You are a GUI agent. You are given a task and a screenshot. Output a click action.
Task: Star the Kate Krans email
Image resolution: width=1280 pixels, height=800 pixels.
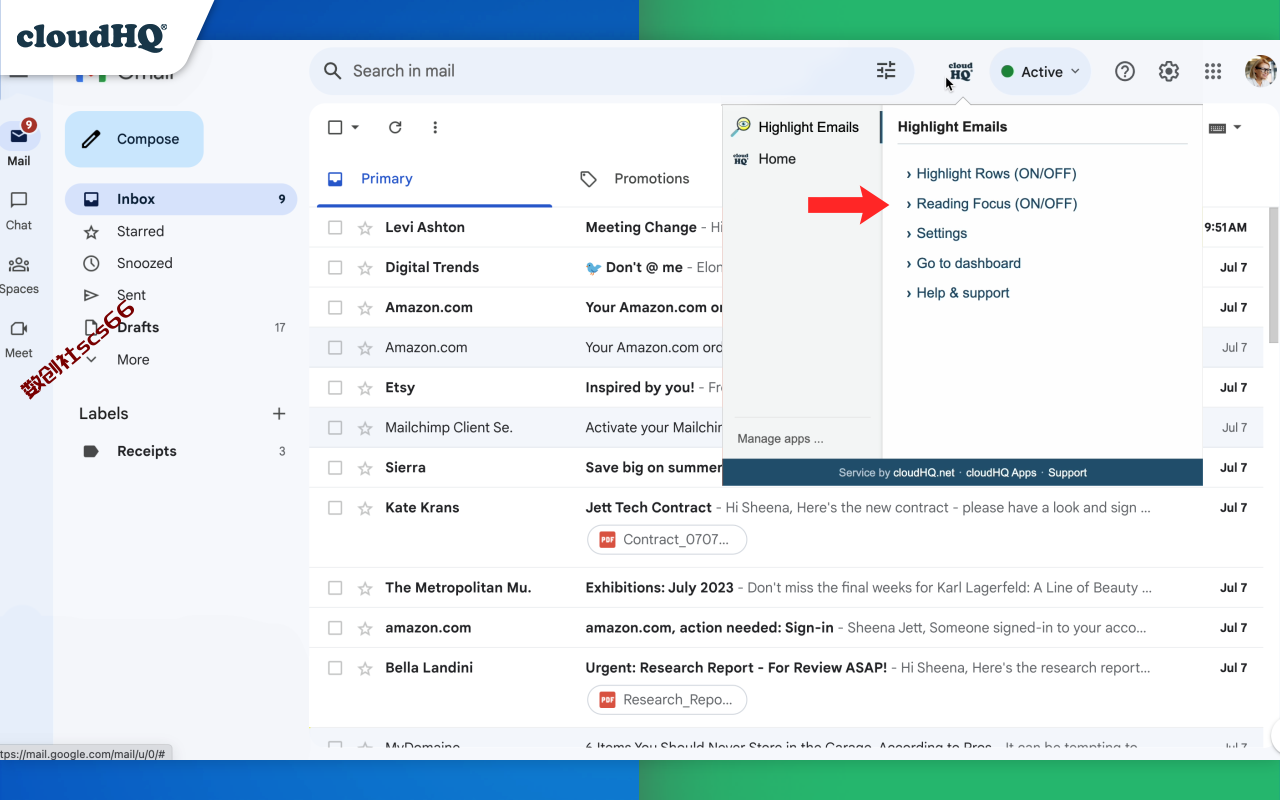[x=365, y=507]
